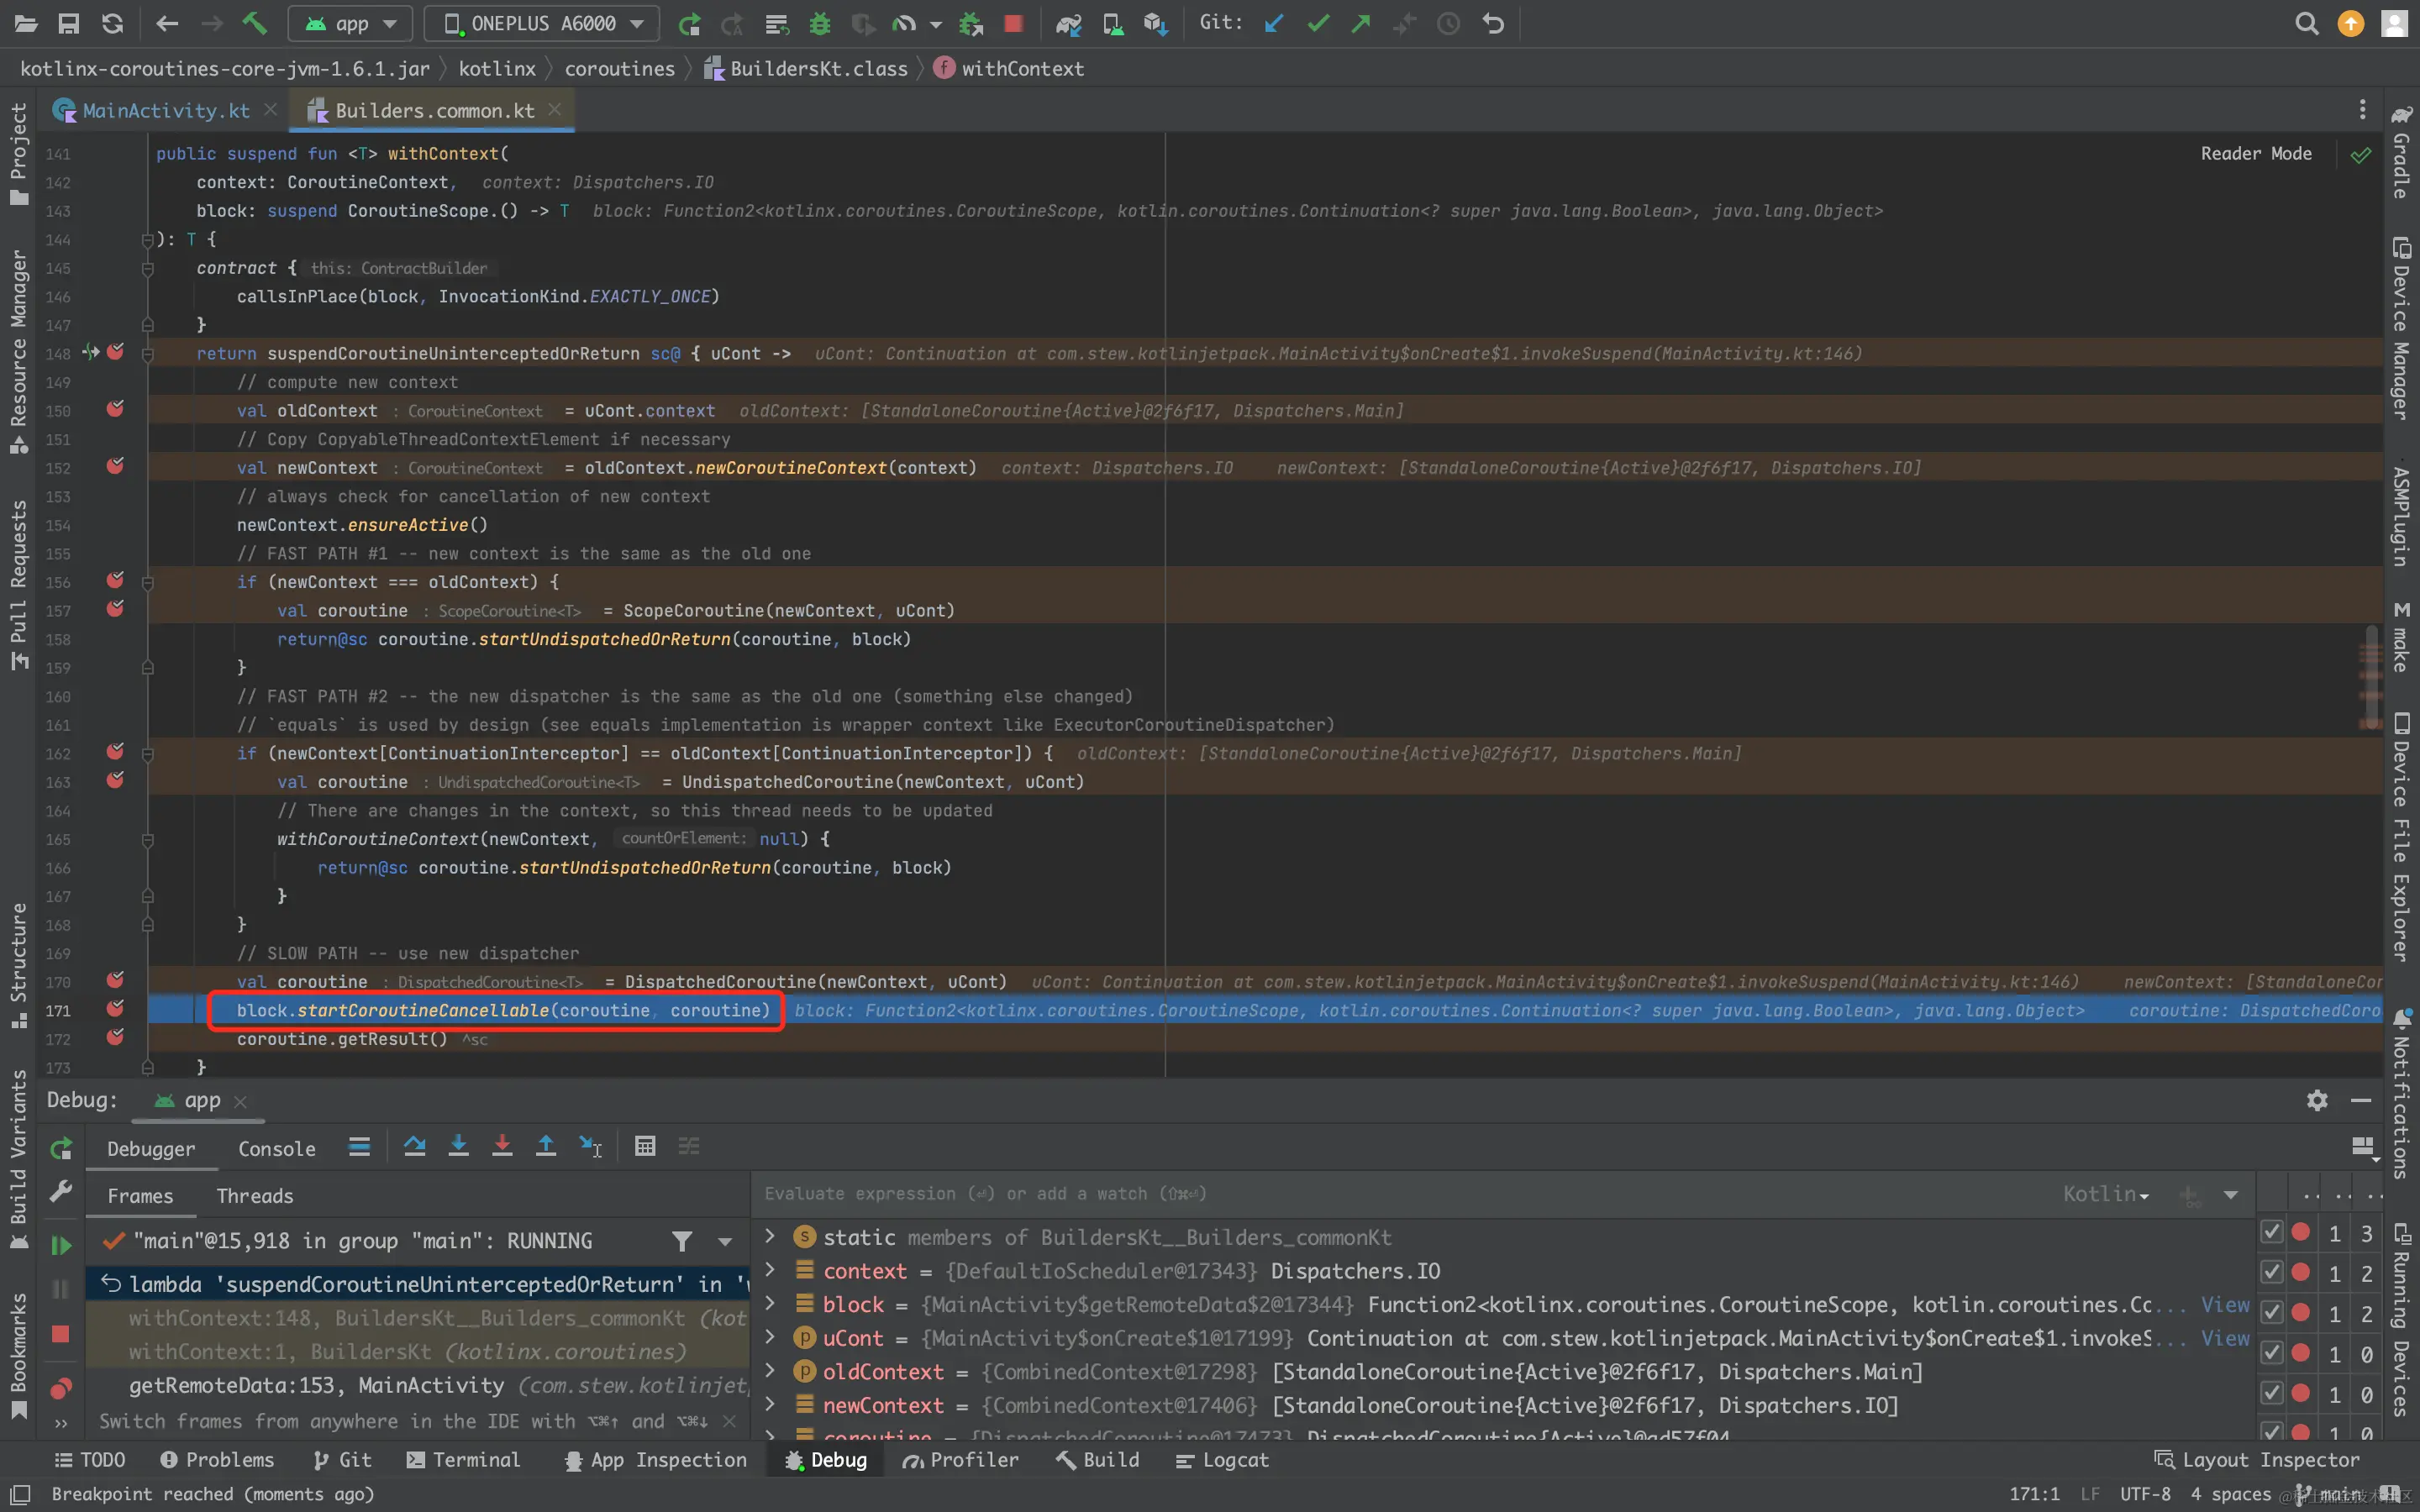Uncheck the breakpoint checkbox in row '1 3'
The image size is (2420, 1512).
2271,1232
